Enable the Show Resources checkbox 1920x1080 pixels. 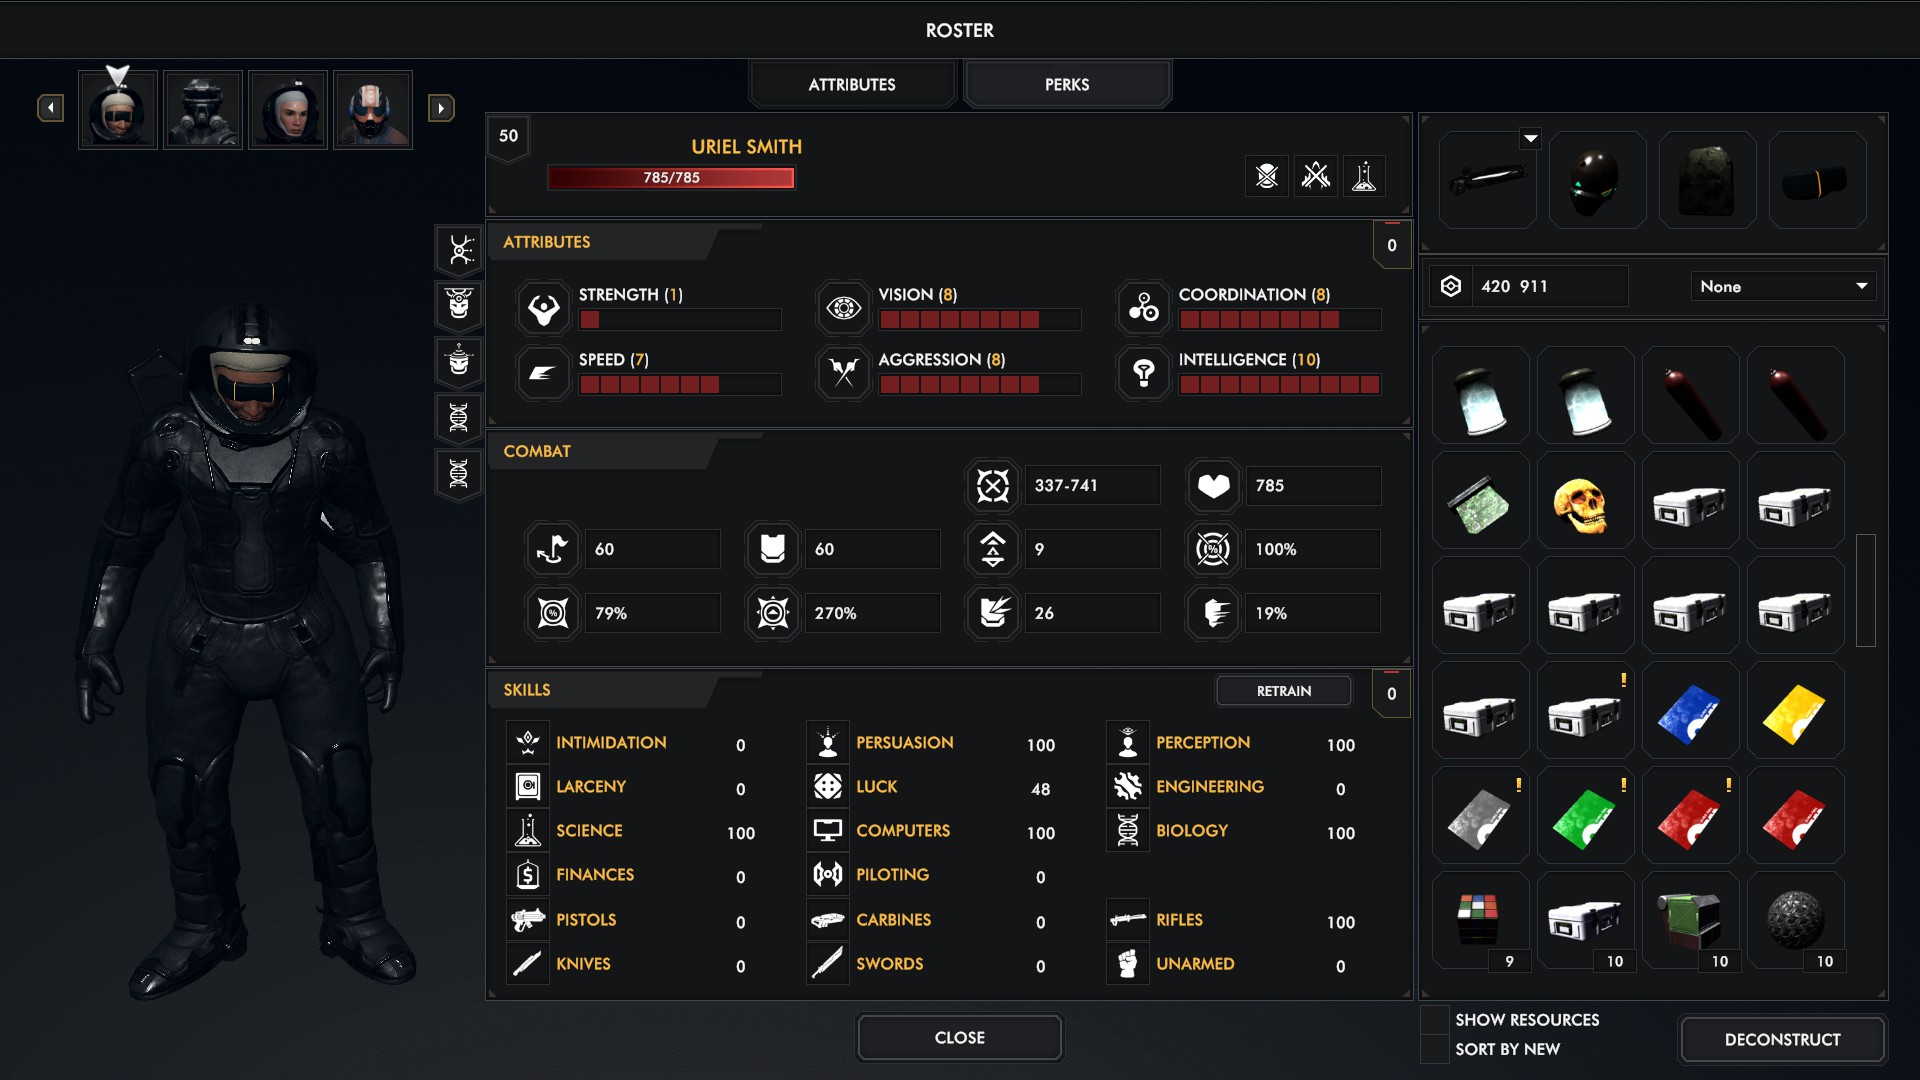1435,1020
